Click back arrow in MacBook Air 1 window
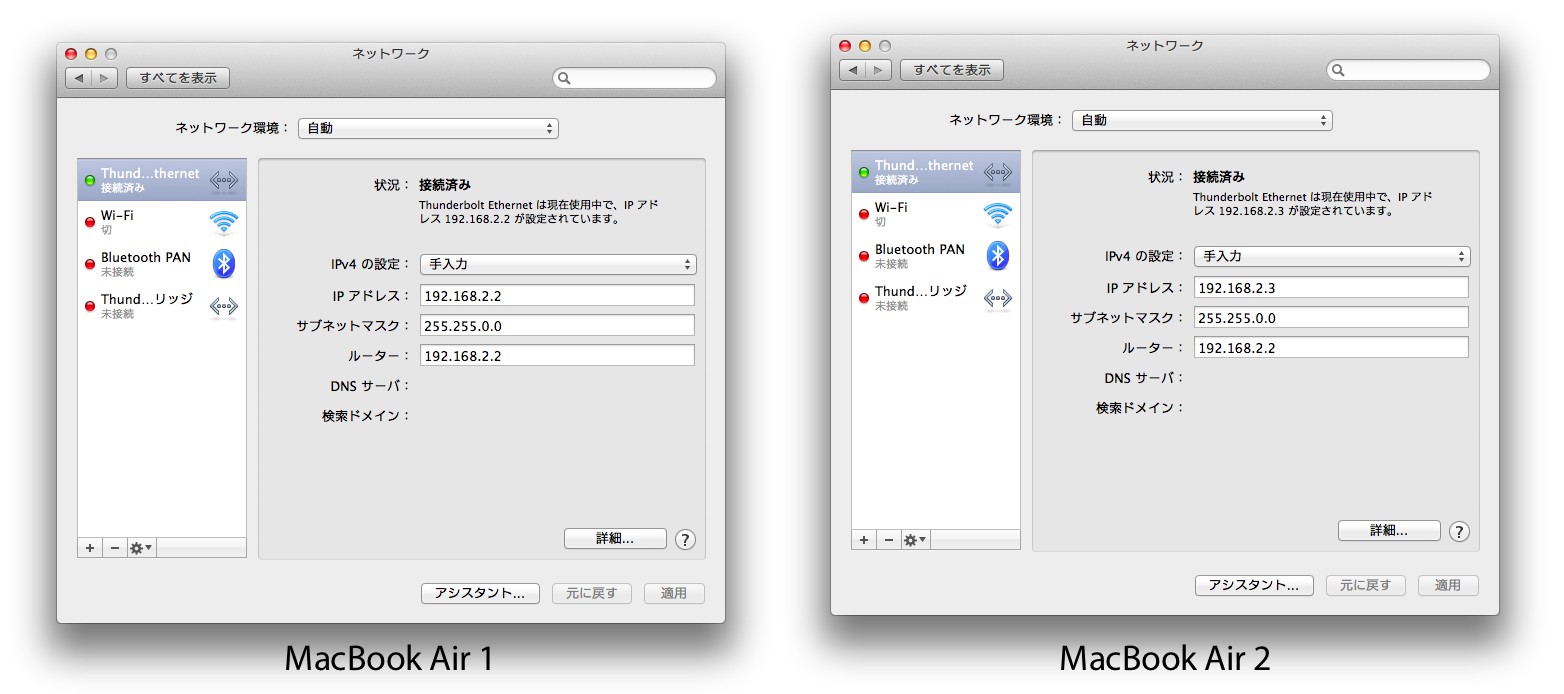Viewport: 1564px width, 694px height. (79, 78)
